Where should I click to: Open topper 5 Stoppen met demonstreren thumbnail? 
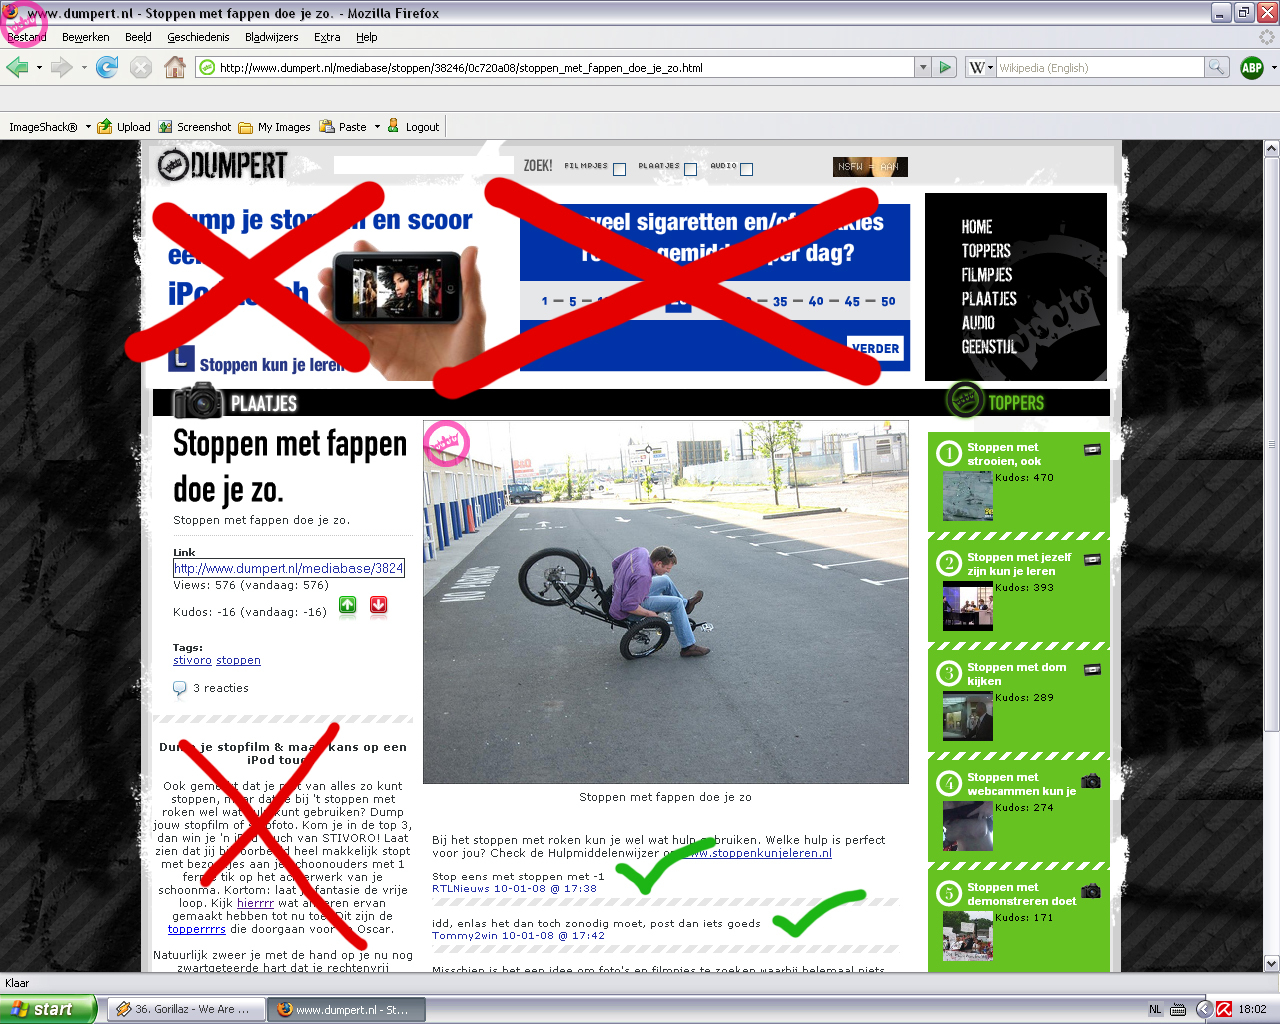pos(968,936)
